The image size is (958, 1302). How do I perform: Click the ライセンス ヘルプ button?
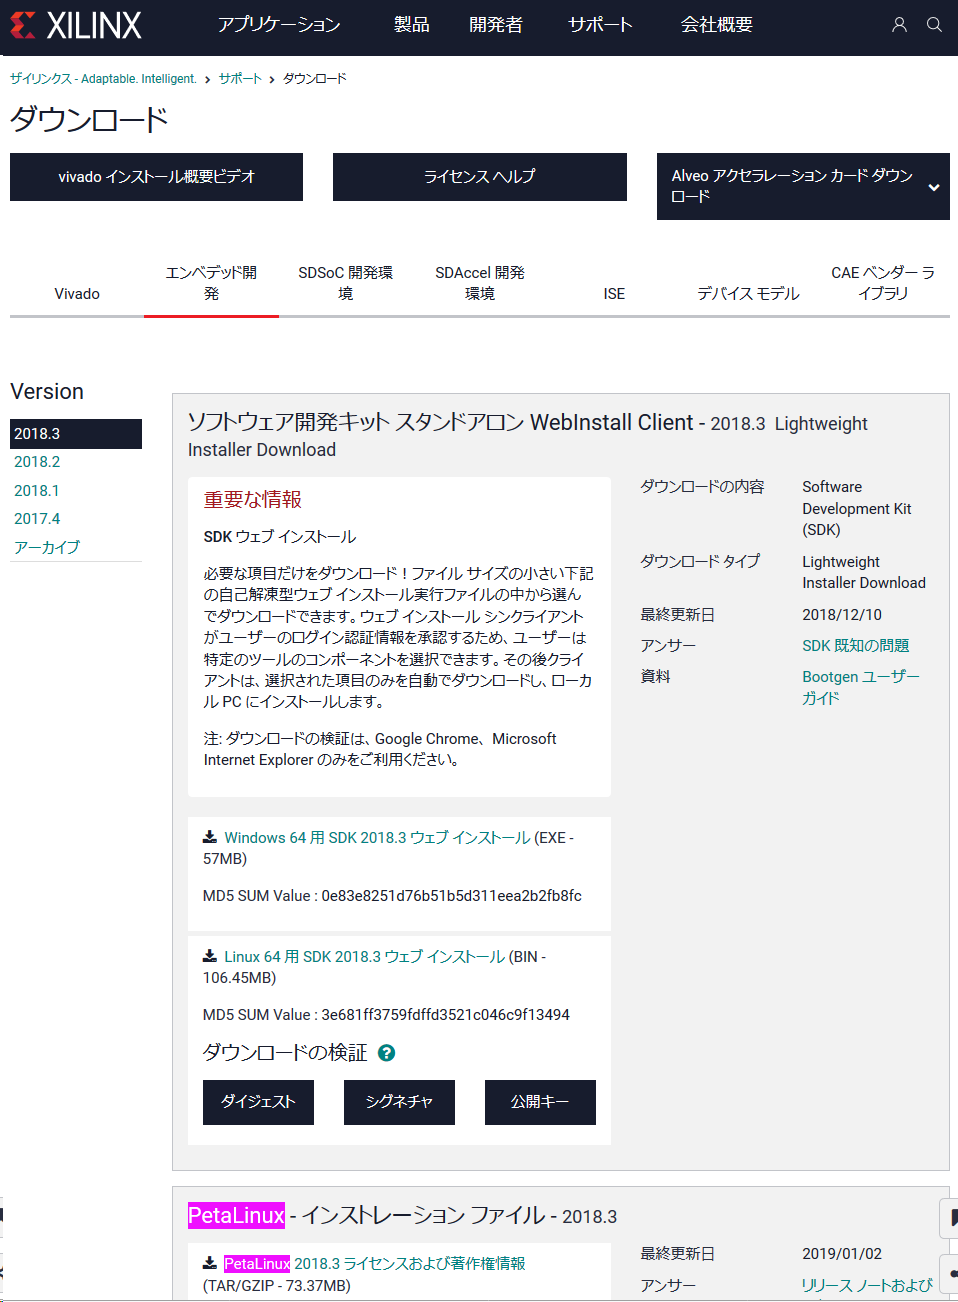click(479, 177)
